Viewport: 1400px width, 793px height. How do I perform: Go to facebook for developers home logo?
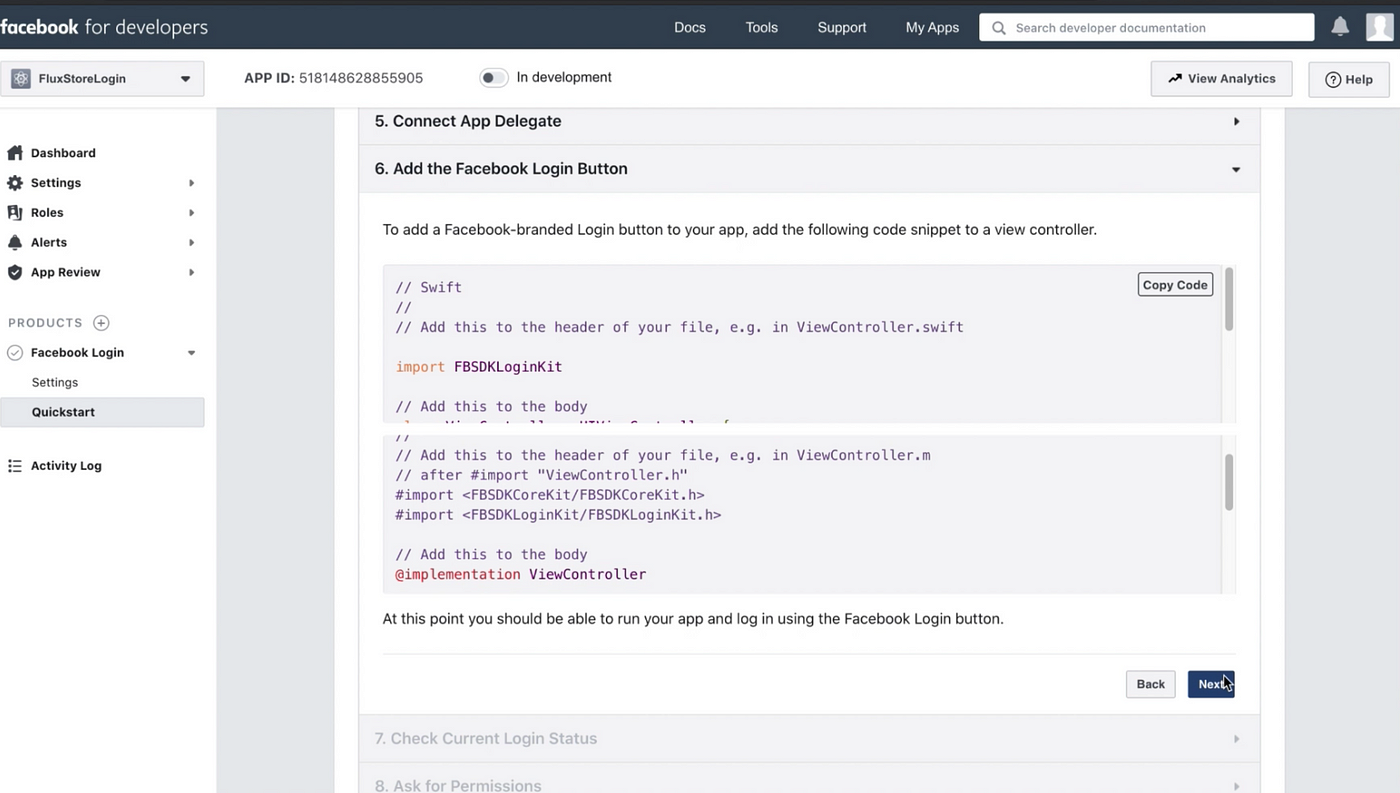tap(104, 27)
